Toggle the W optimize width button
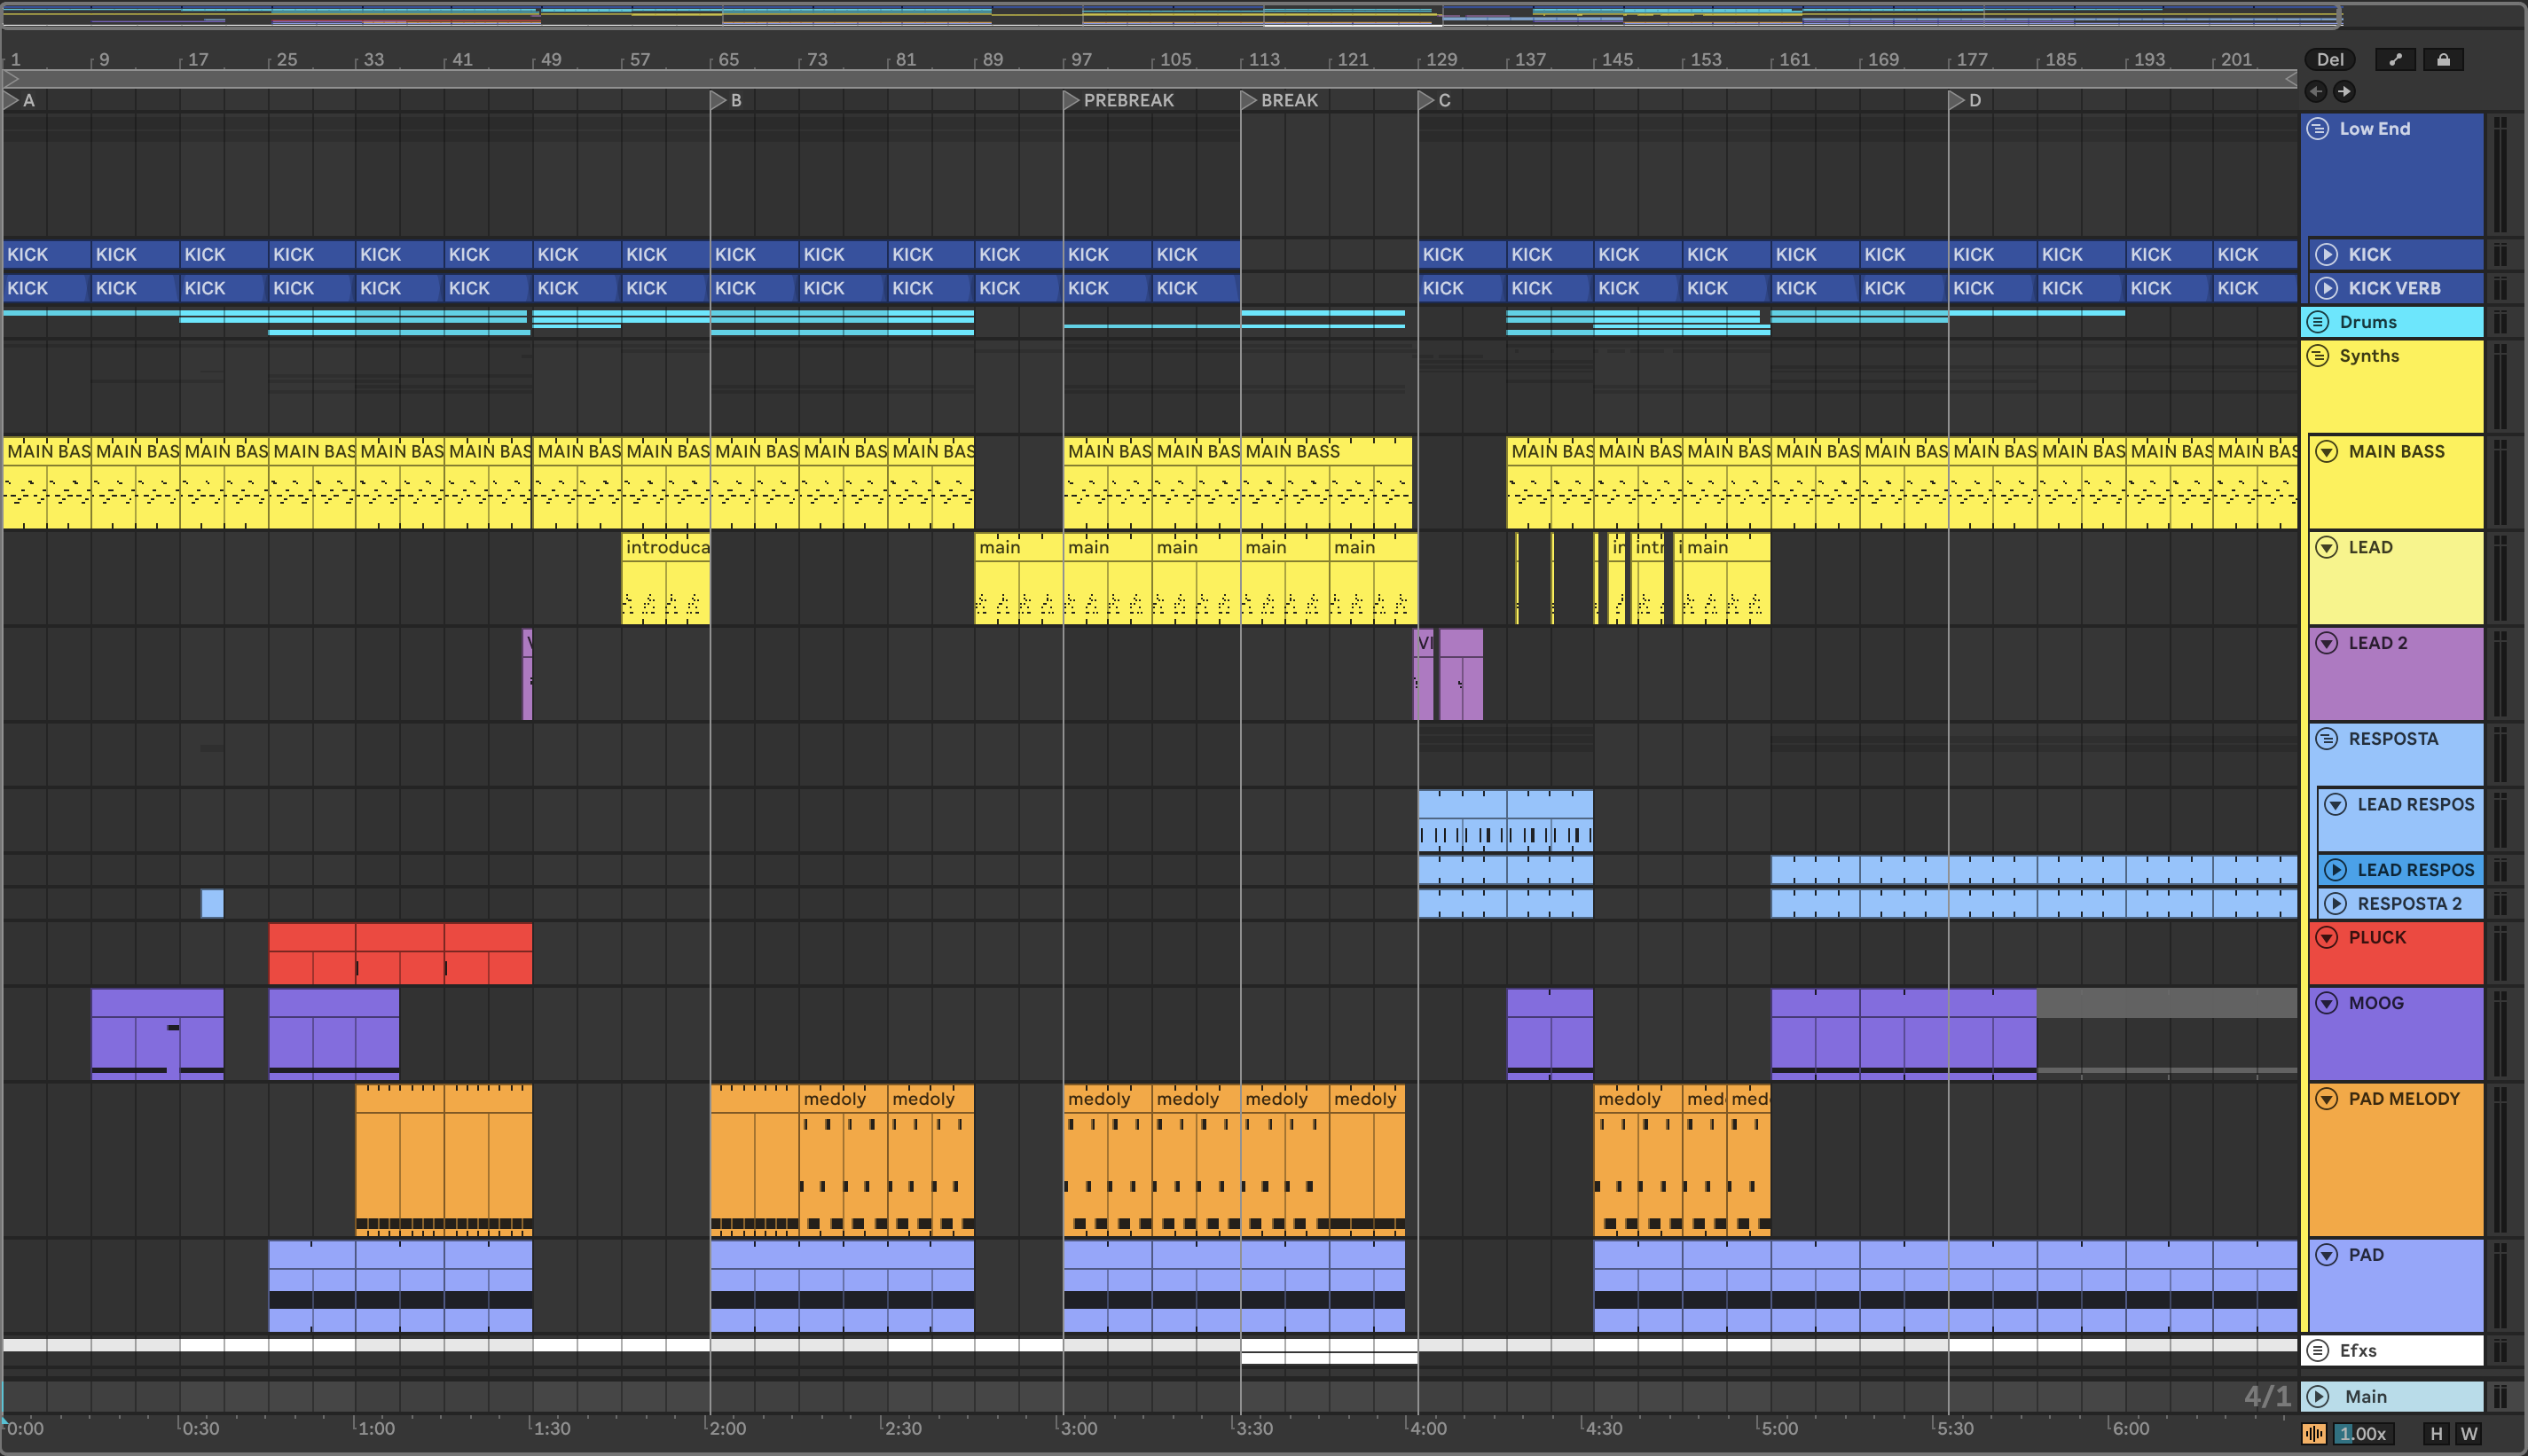 click(x=2469, y=1433)
